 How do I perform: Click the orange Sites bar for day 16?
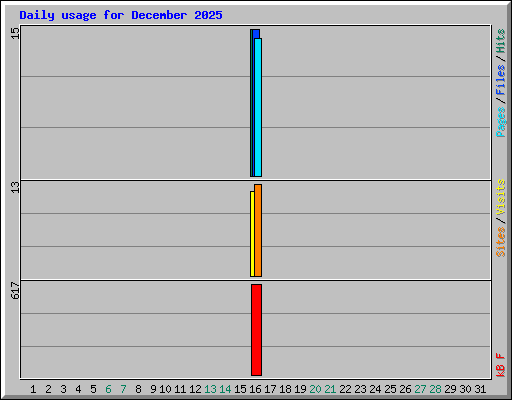258,230
